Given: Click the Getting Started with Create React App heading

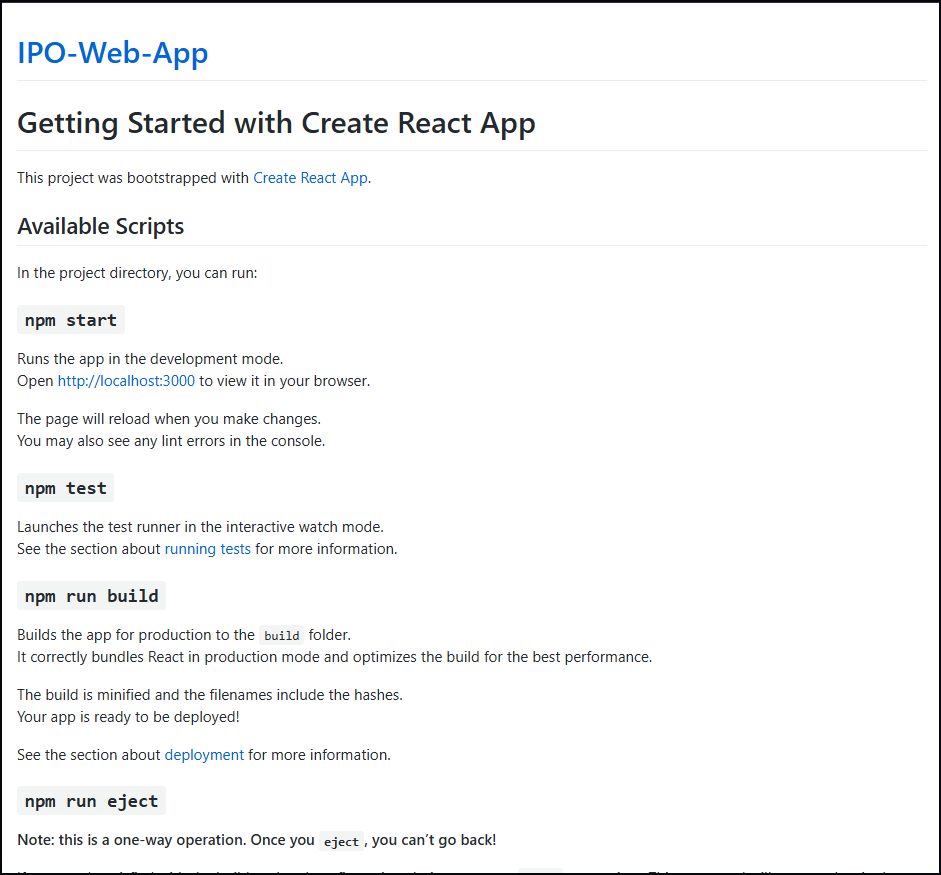Looking at the screenshot, I should click(x=276, y=124).
